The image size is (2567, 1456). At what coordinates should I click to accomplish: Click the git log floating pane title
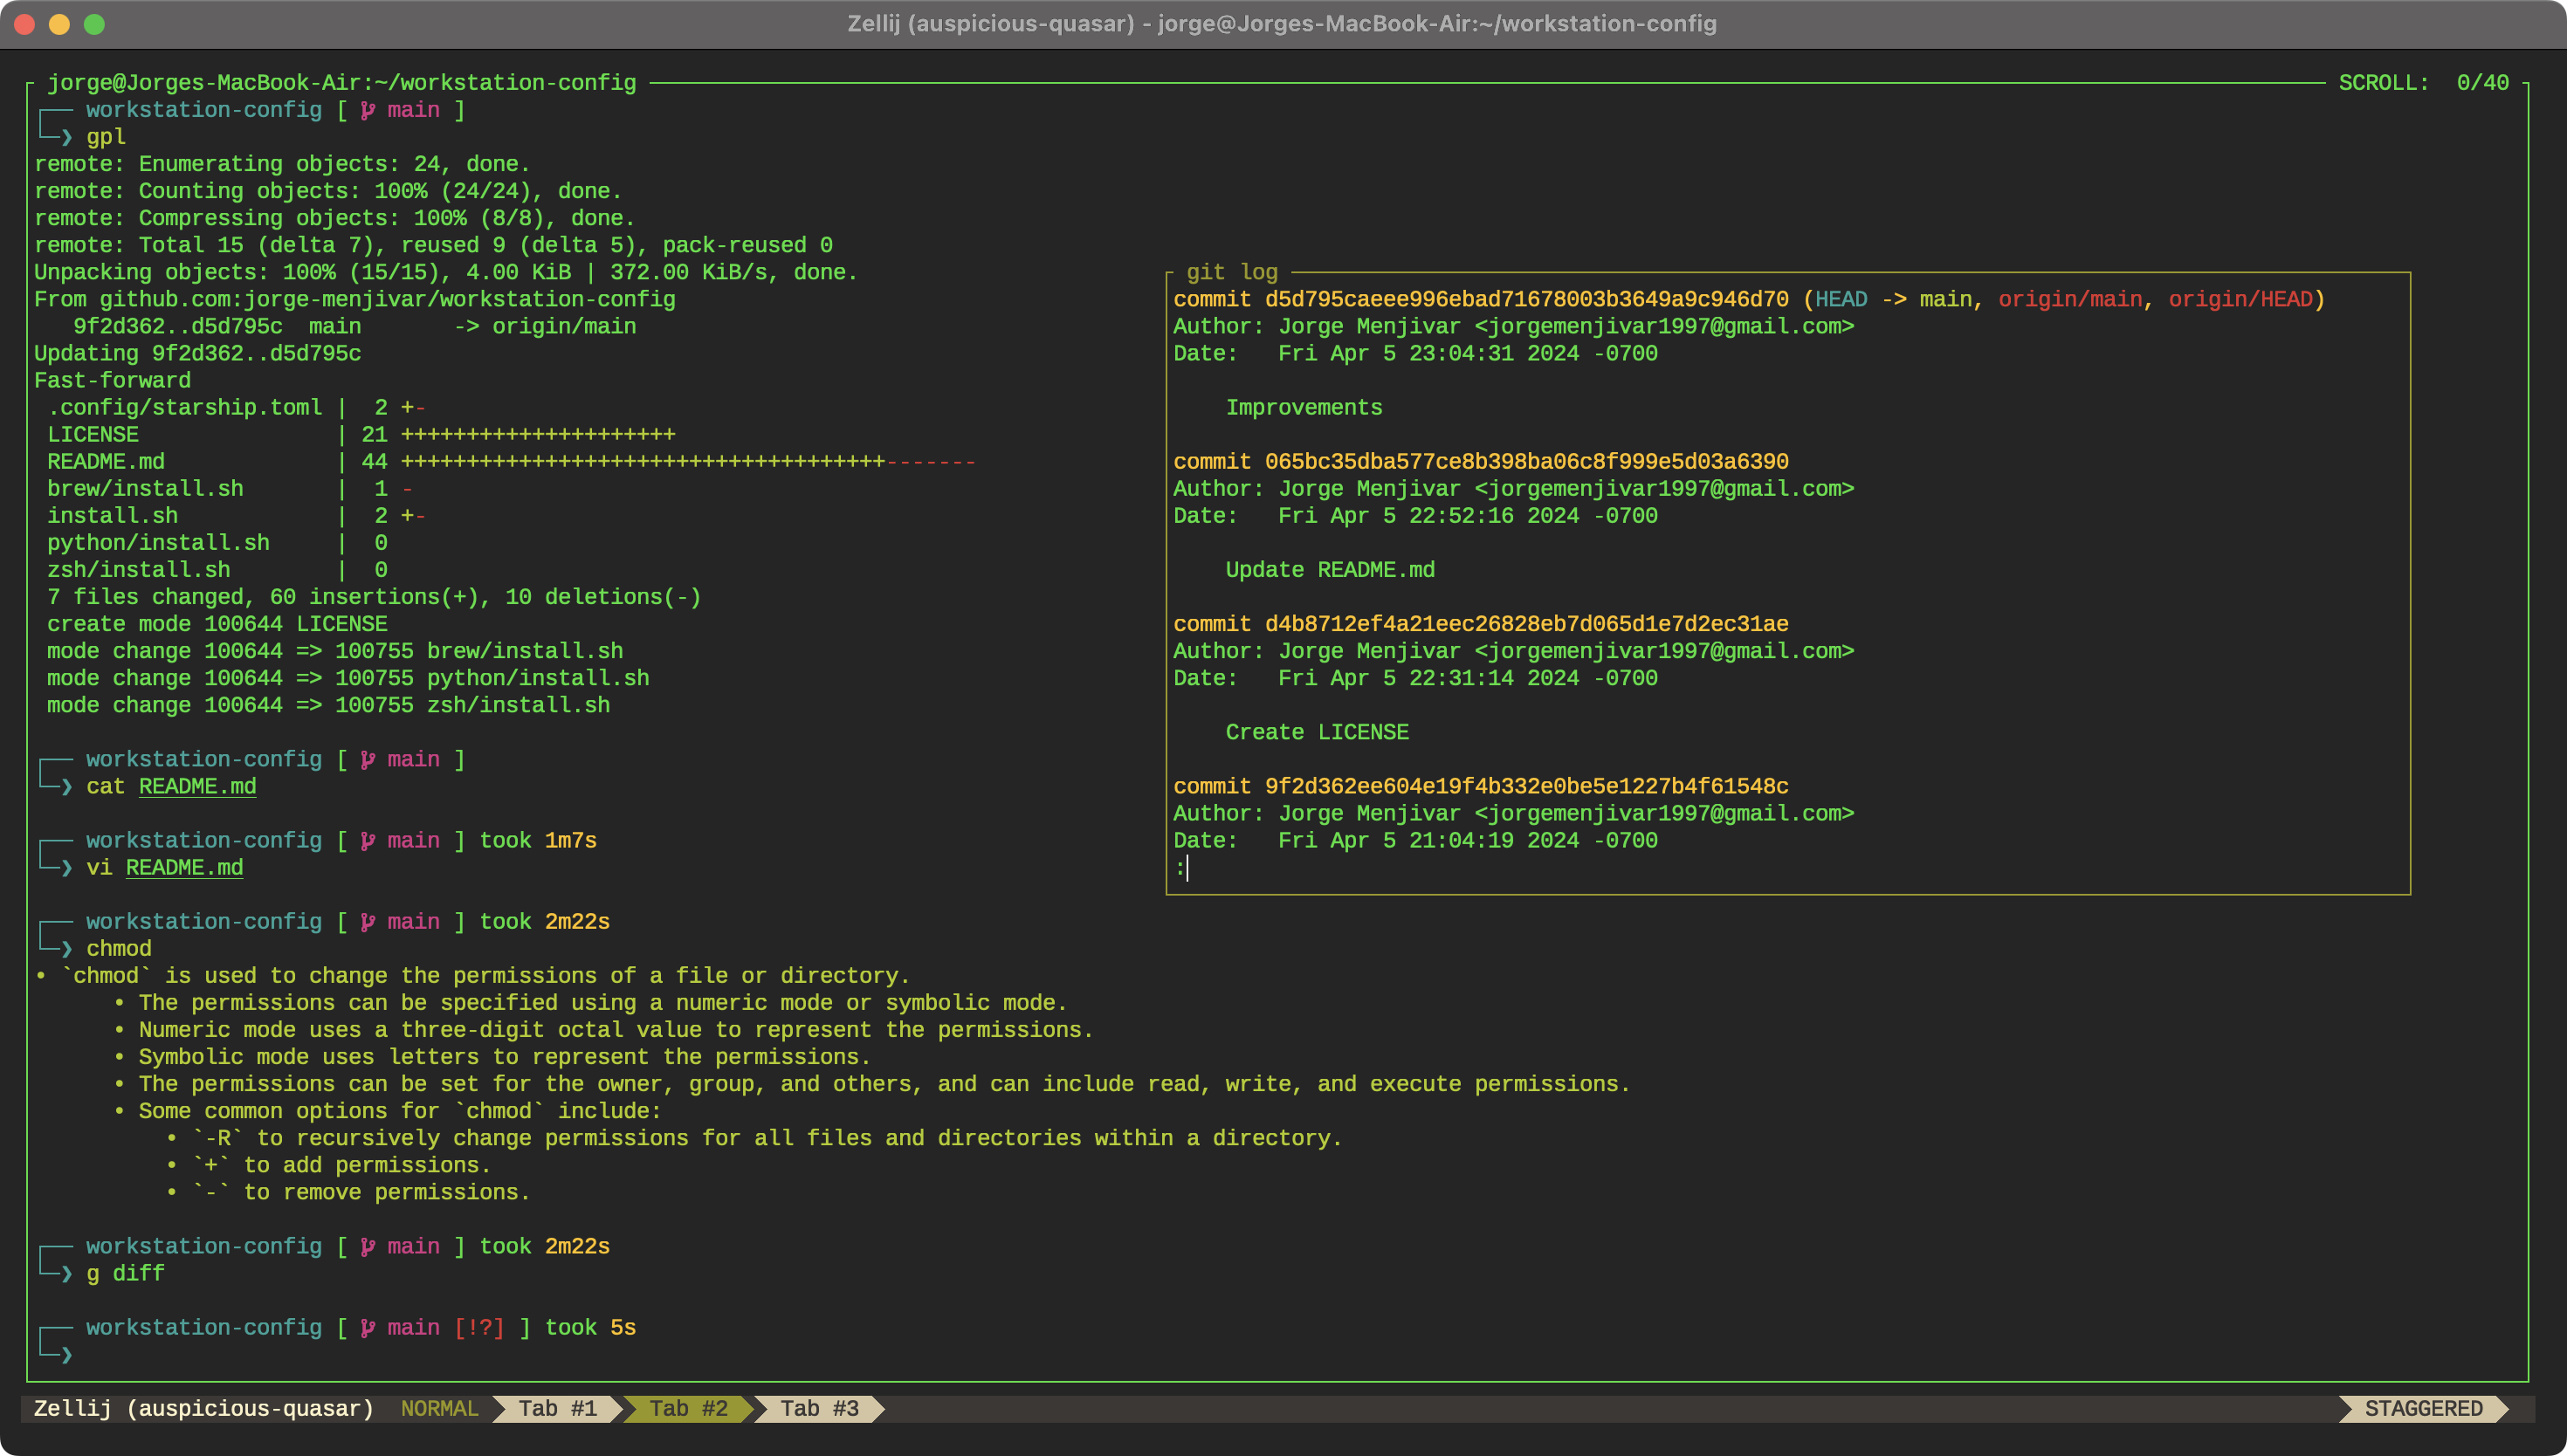tap(1231, 272)
